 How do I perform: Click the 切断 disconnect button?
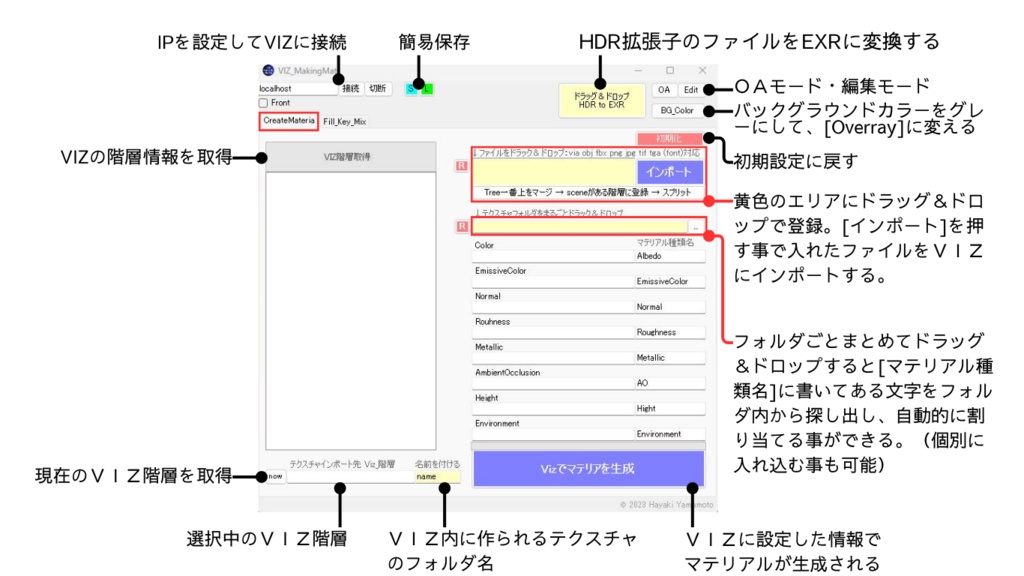[378, 89]
